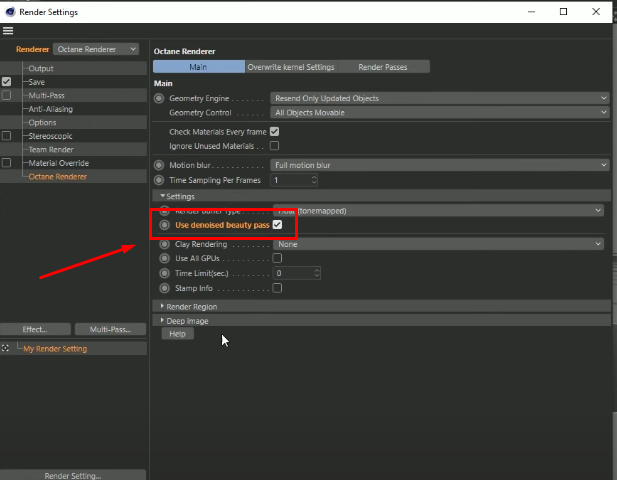Switch to the Main tab
This screenshot has width=617, height=480.
tap(199, 67)
